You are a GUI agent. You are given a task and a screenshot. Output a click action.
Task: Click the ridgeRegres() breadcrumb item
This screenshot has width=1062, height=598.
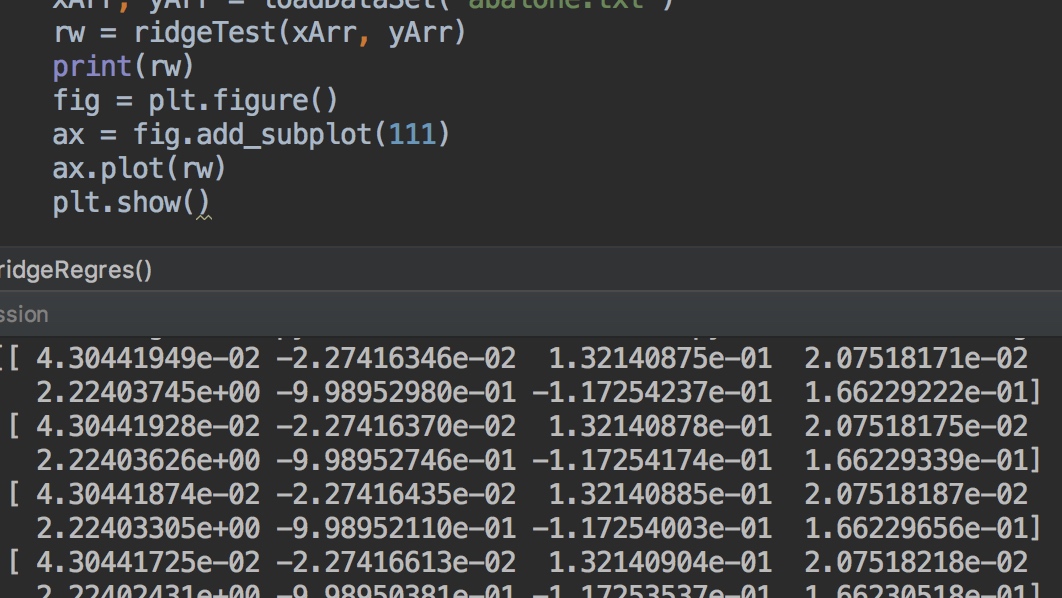pos(75,270)
